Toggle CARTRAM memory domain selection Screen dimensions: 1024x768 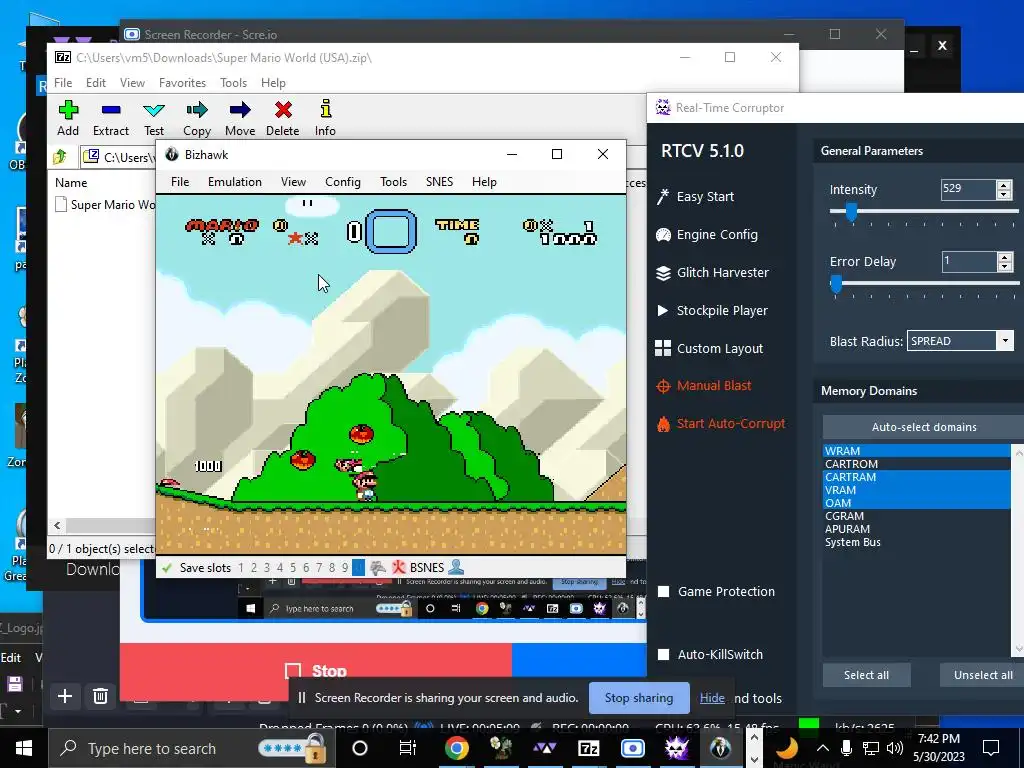pos(916,477)
